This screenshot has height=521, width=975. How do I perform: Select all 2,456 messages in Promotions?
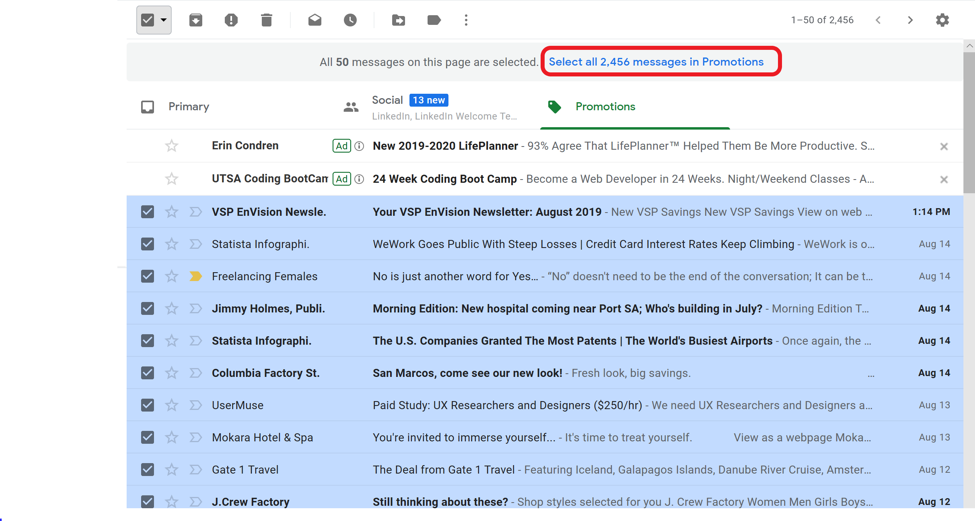click(x=656, y=62)
